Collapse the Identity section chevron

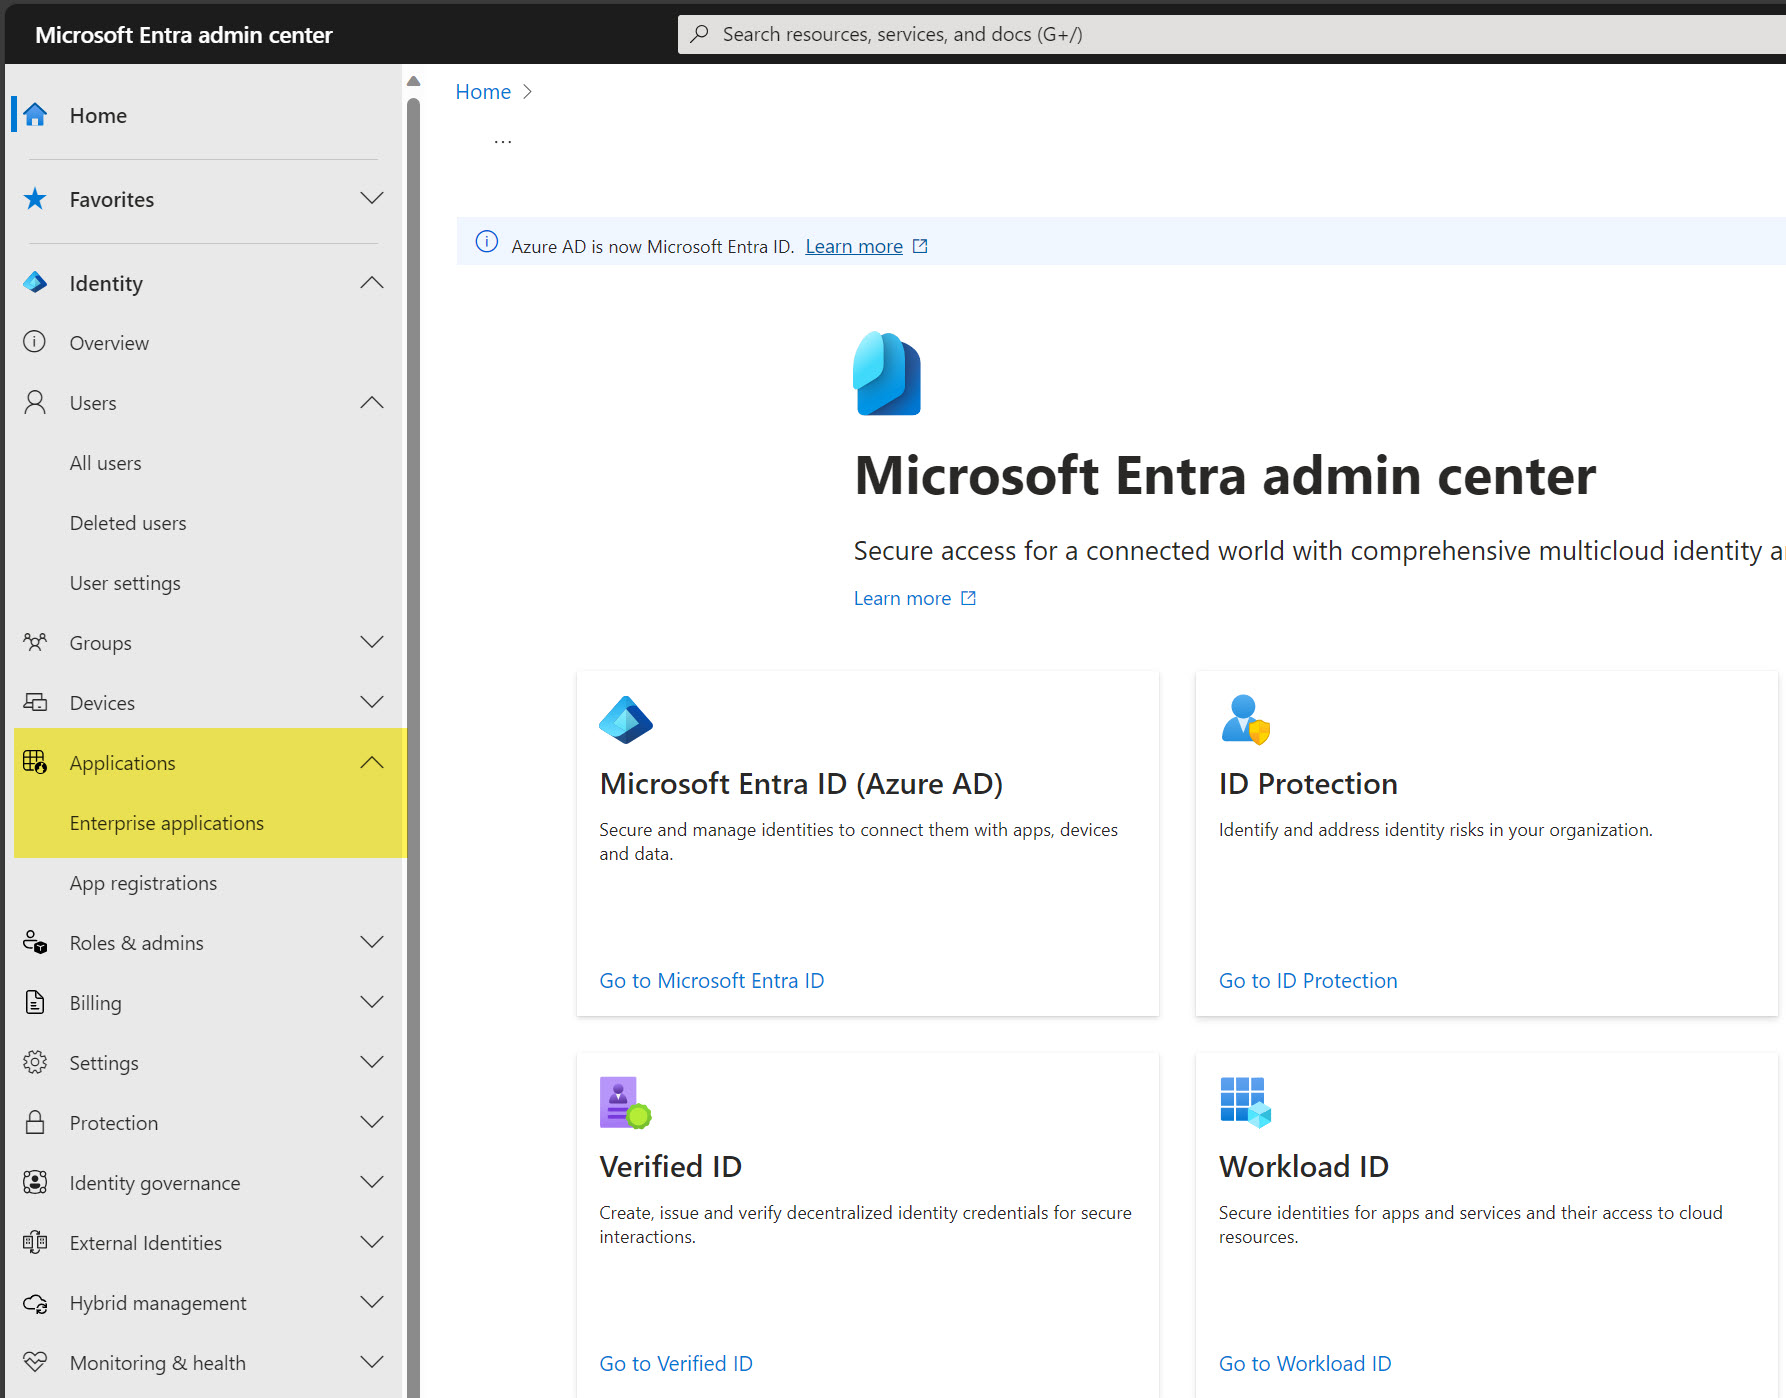[x=372, y=283]
